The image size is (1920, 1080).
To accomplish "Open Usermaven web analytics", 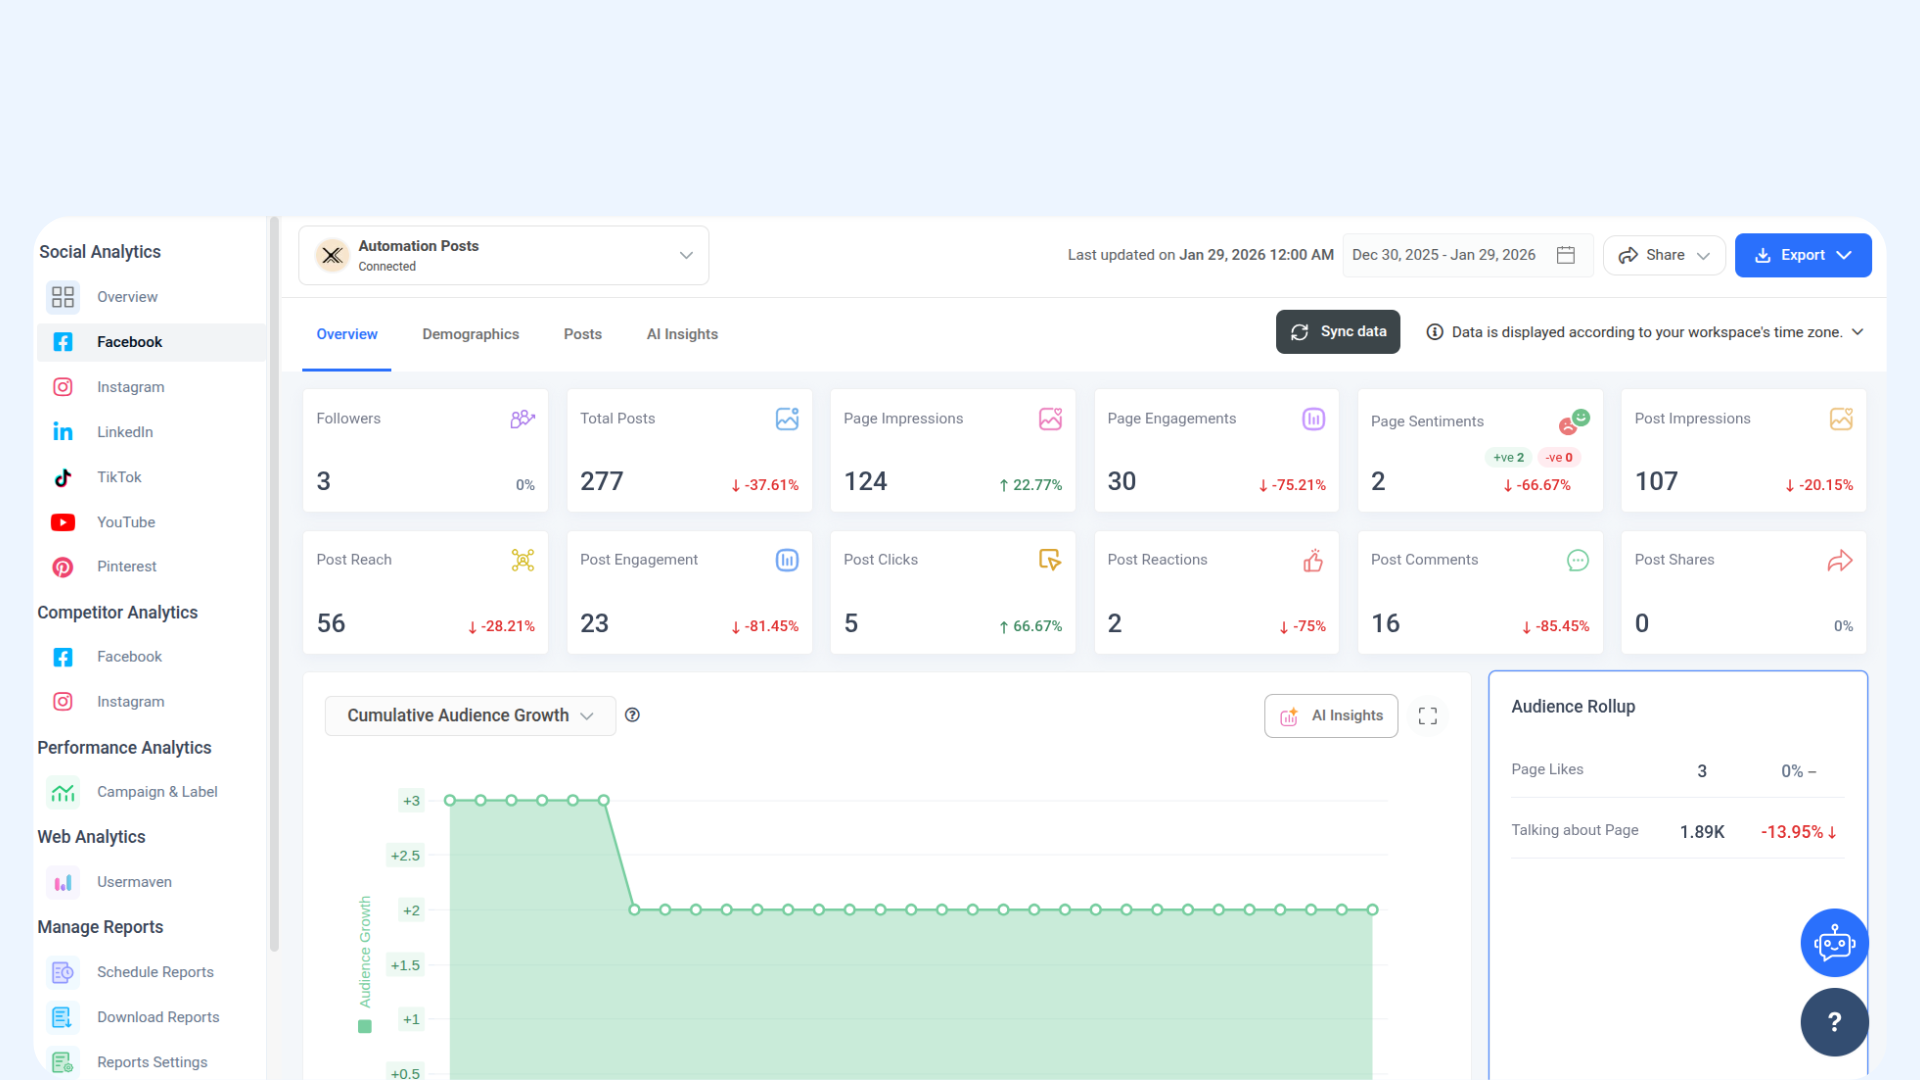I will coord(134,882).
